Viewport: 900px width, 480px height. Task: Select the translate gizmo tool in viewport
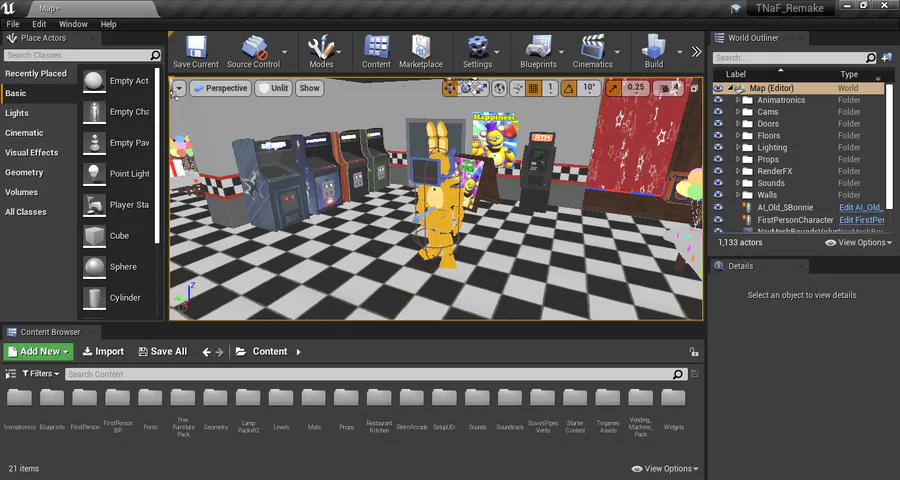449,88
